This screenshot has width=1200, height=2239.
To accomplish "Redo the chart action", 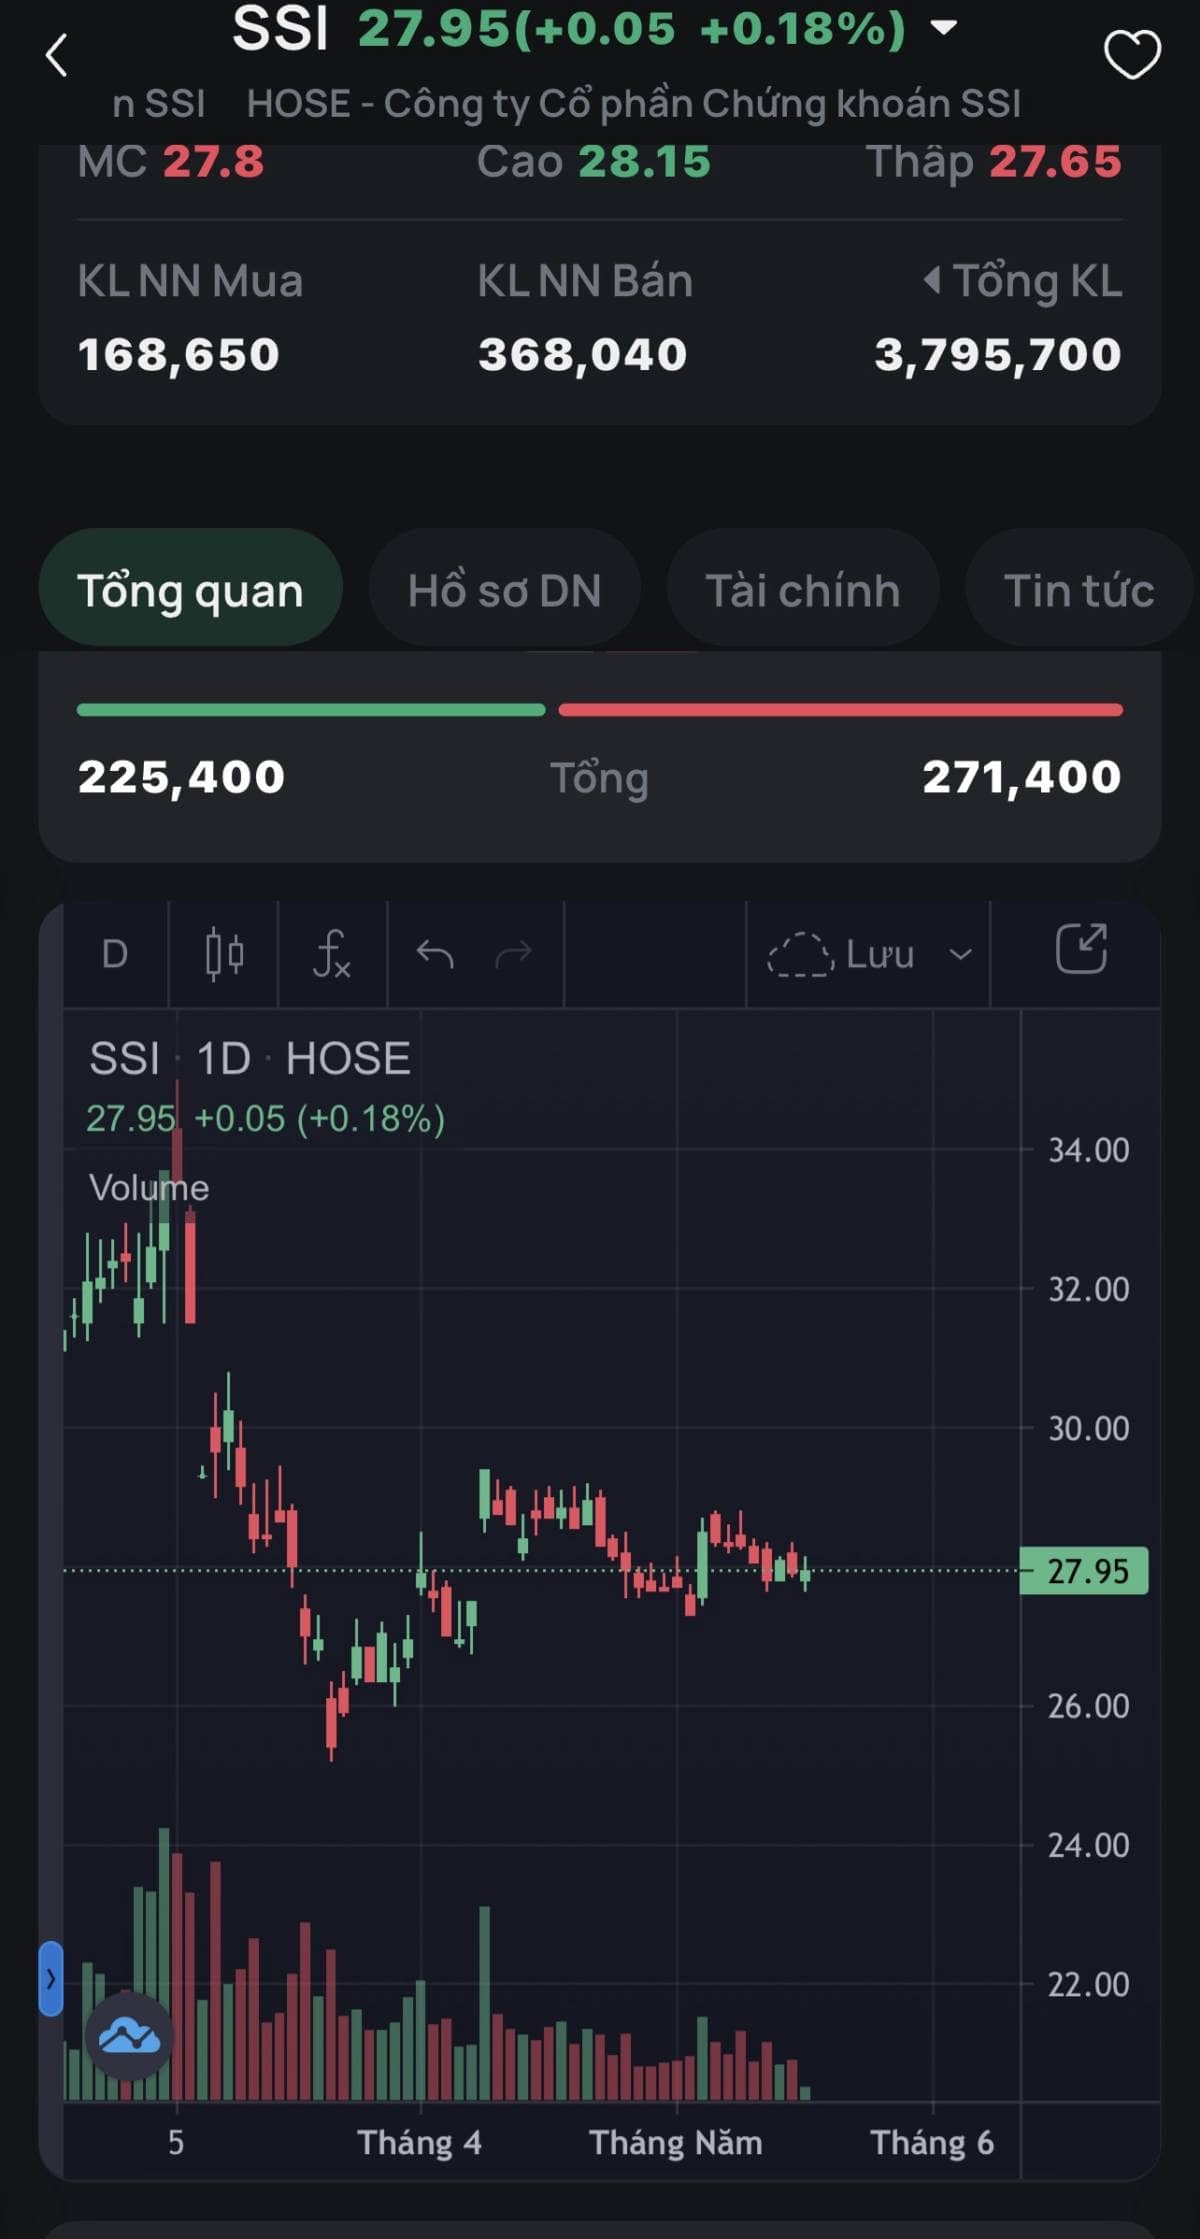I will (x=513, y=954).
